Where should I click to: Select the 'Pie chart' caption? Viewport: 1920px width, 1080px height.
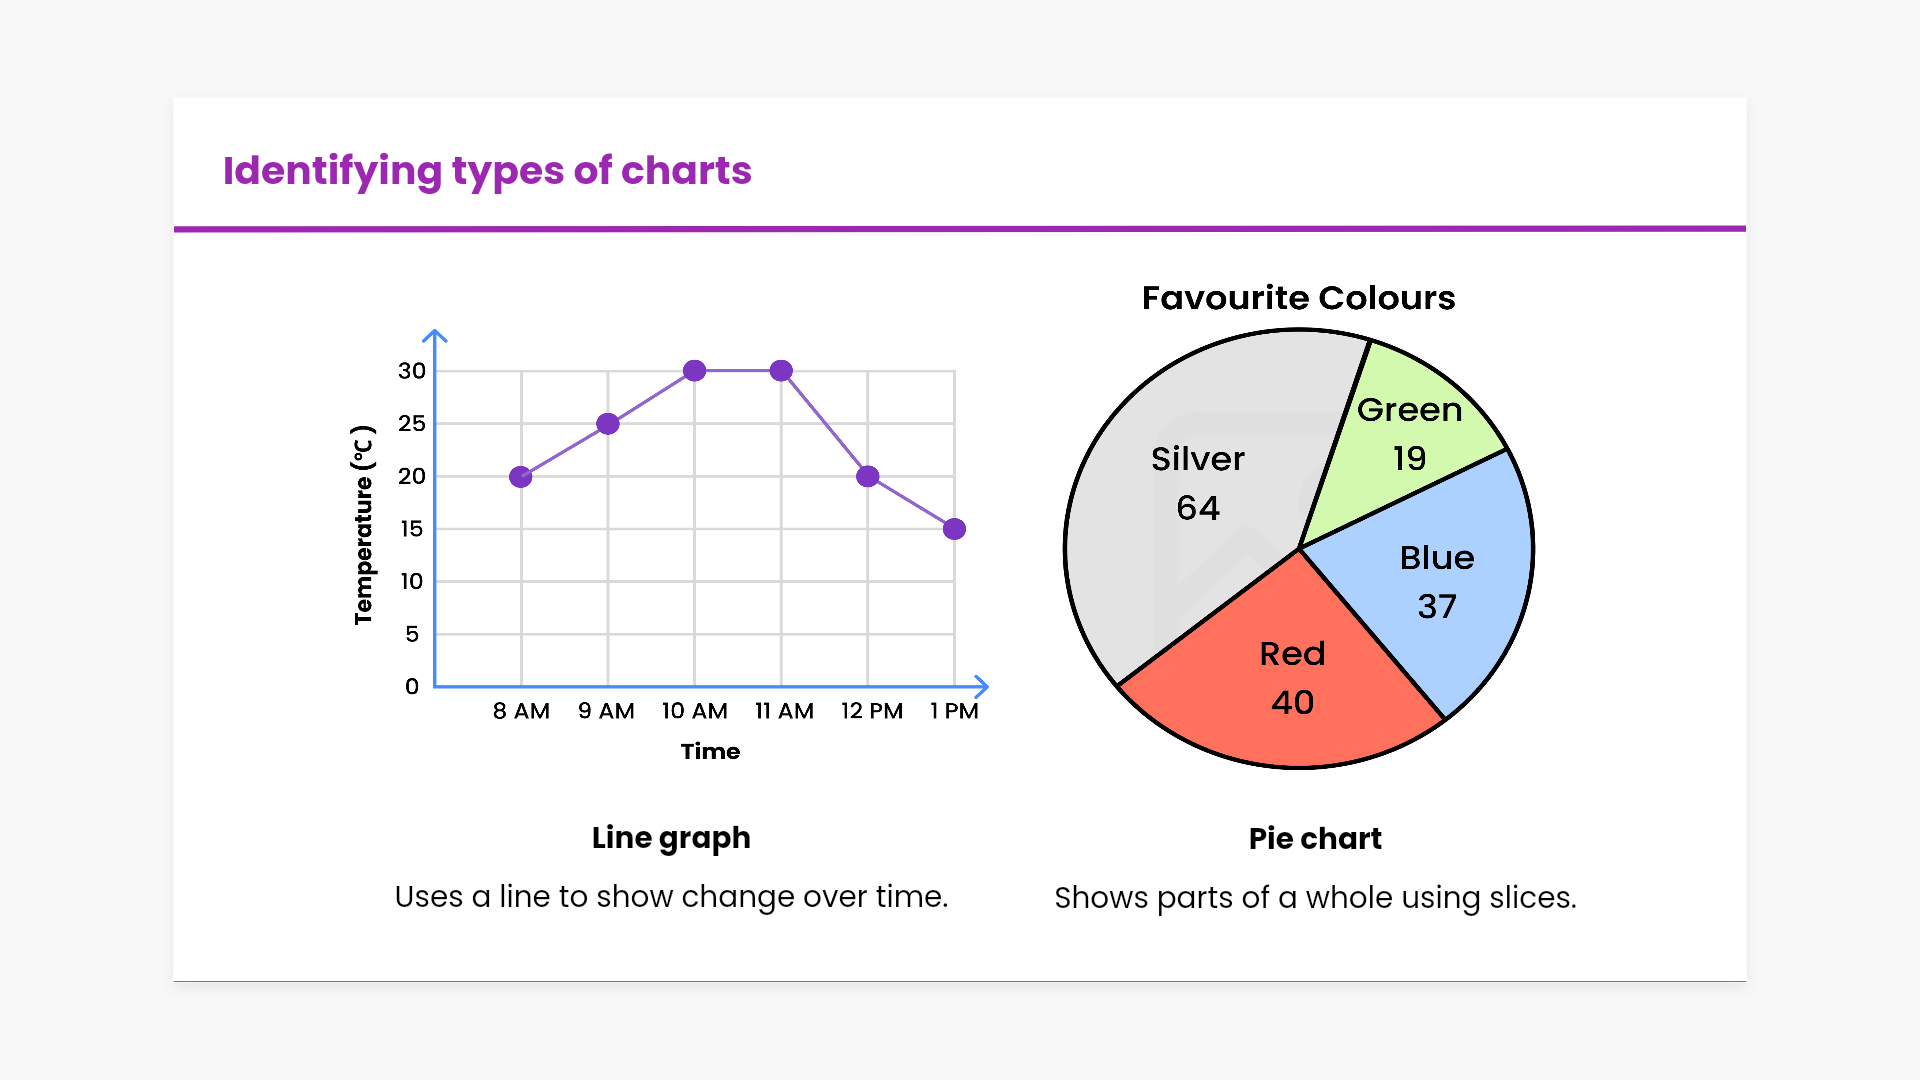tap(1315, 839)
